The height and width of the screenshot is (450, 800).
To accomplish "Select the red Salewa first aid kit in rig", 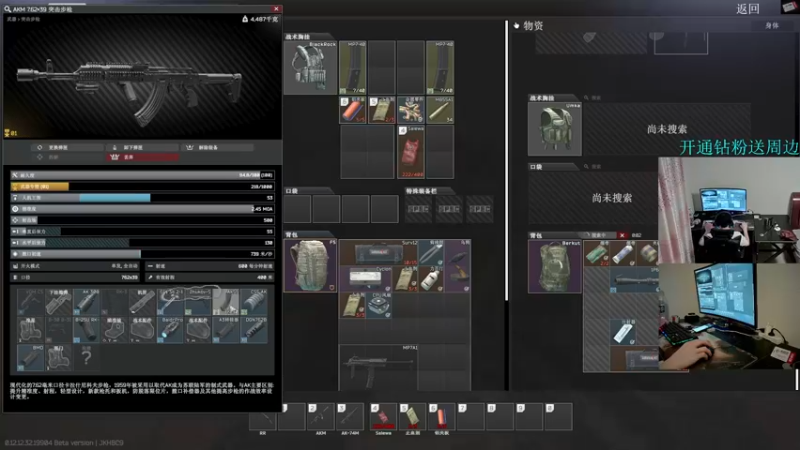I will 411,152.
